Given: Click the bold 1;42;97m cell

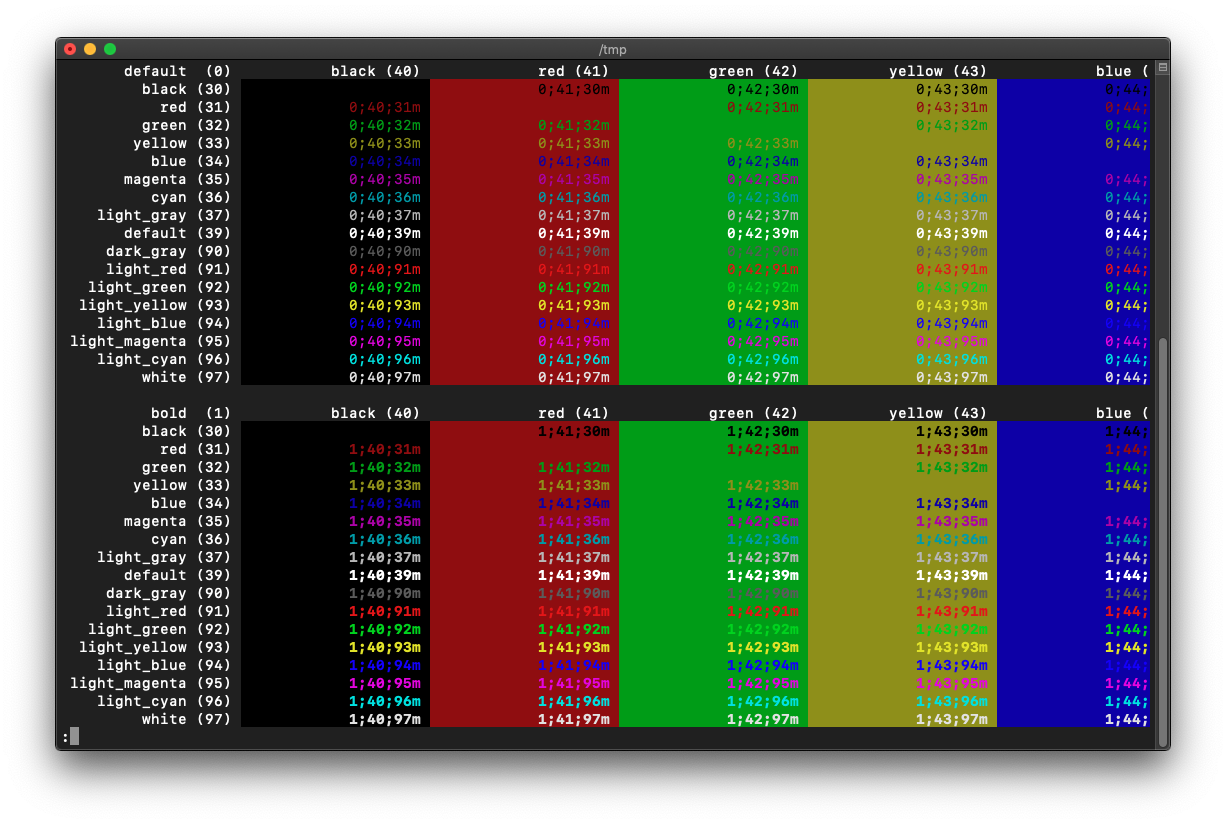Looking at the screenshot, I should pos(762,719).
